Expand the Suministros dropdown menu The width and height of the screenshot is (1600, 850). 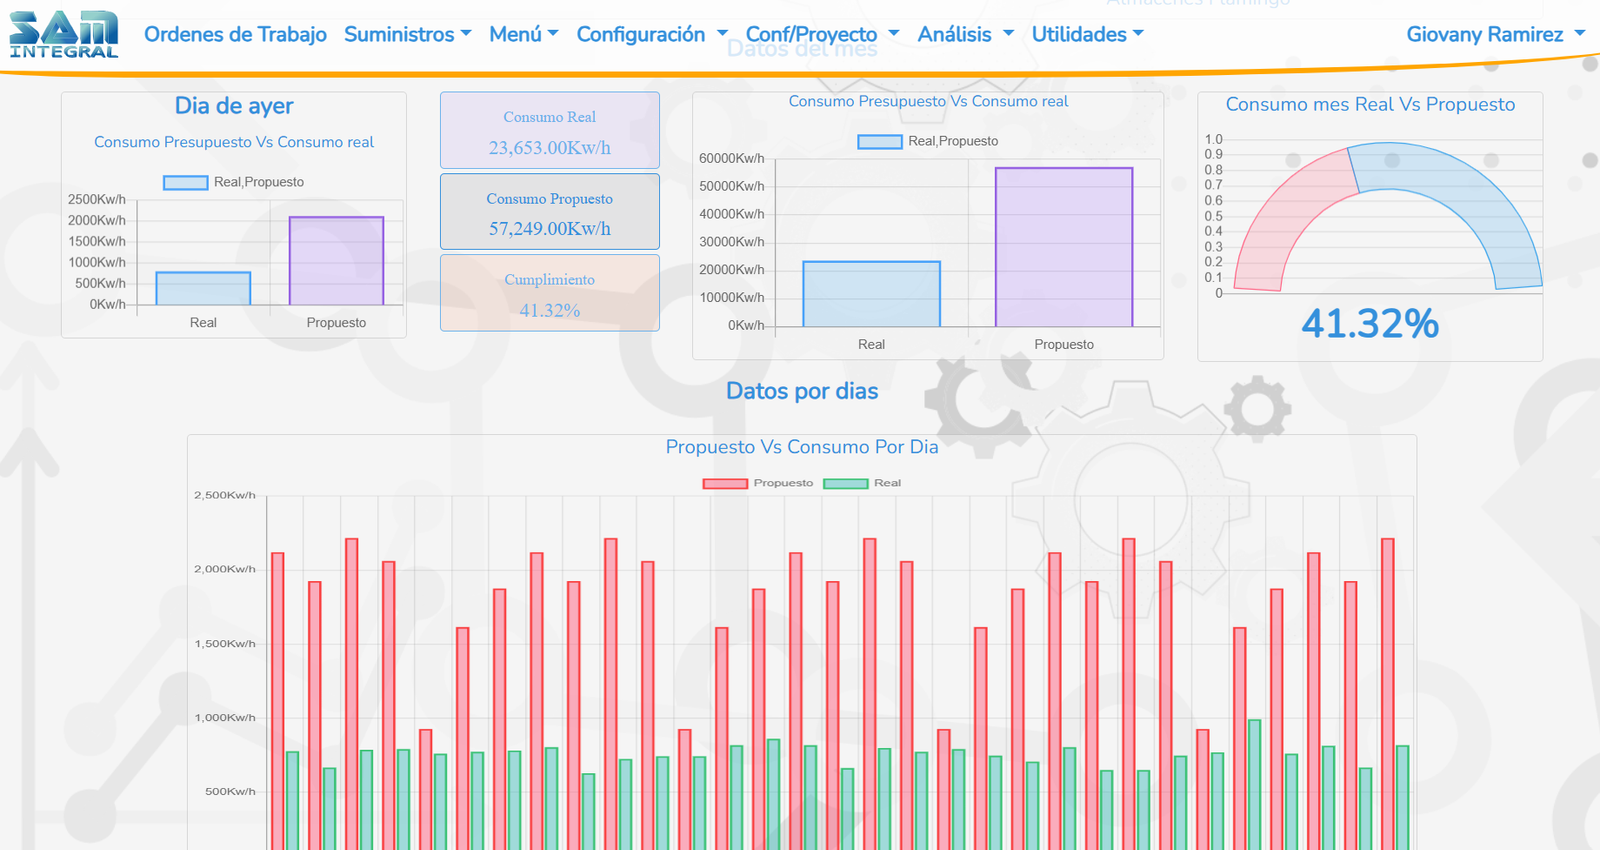coord(407,34)
